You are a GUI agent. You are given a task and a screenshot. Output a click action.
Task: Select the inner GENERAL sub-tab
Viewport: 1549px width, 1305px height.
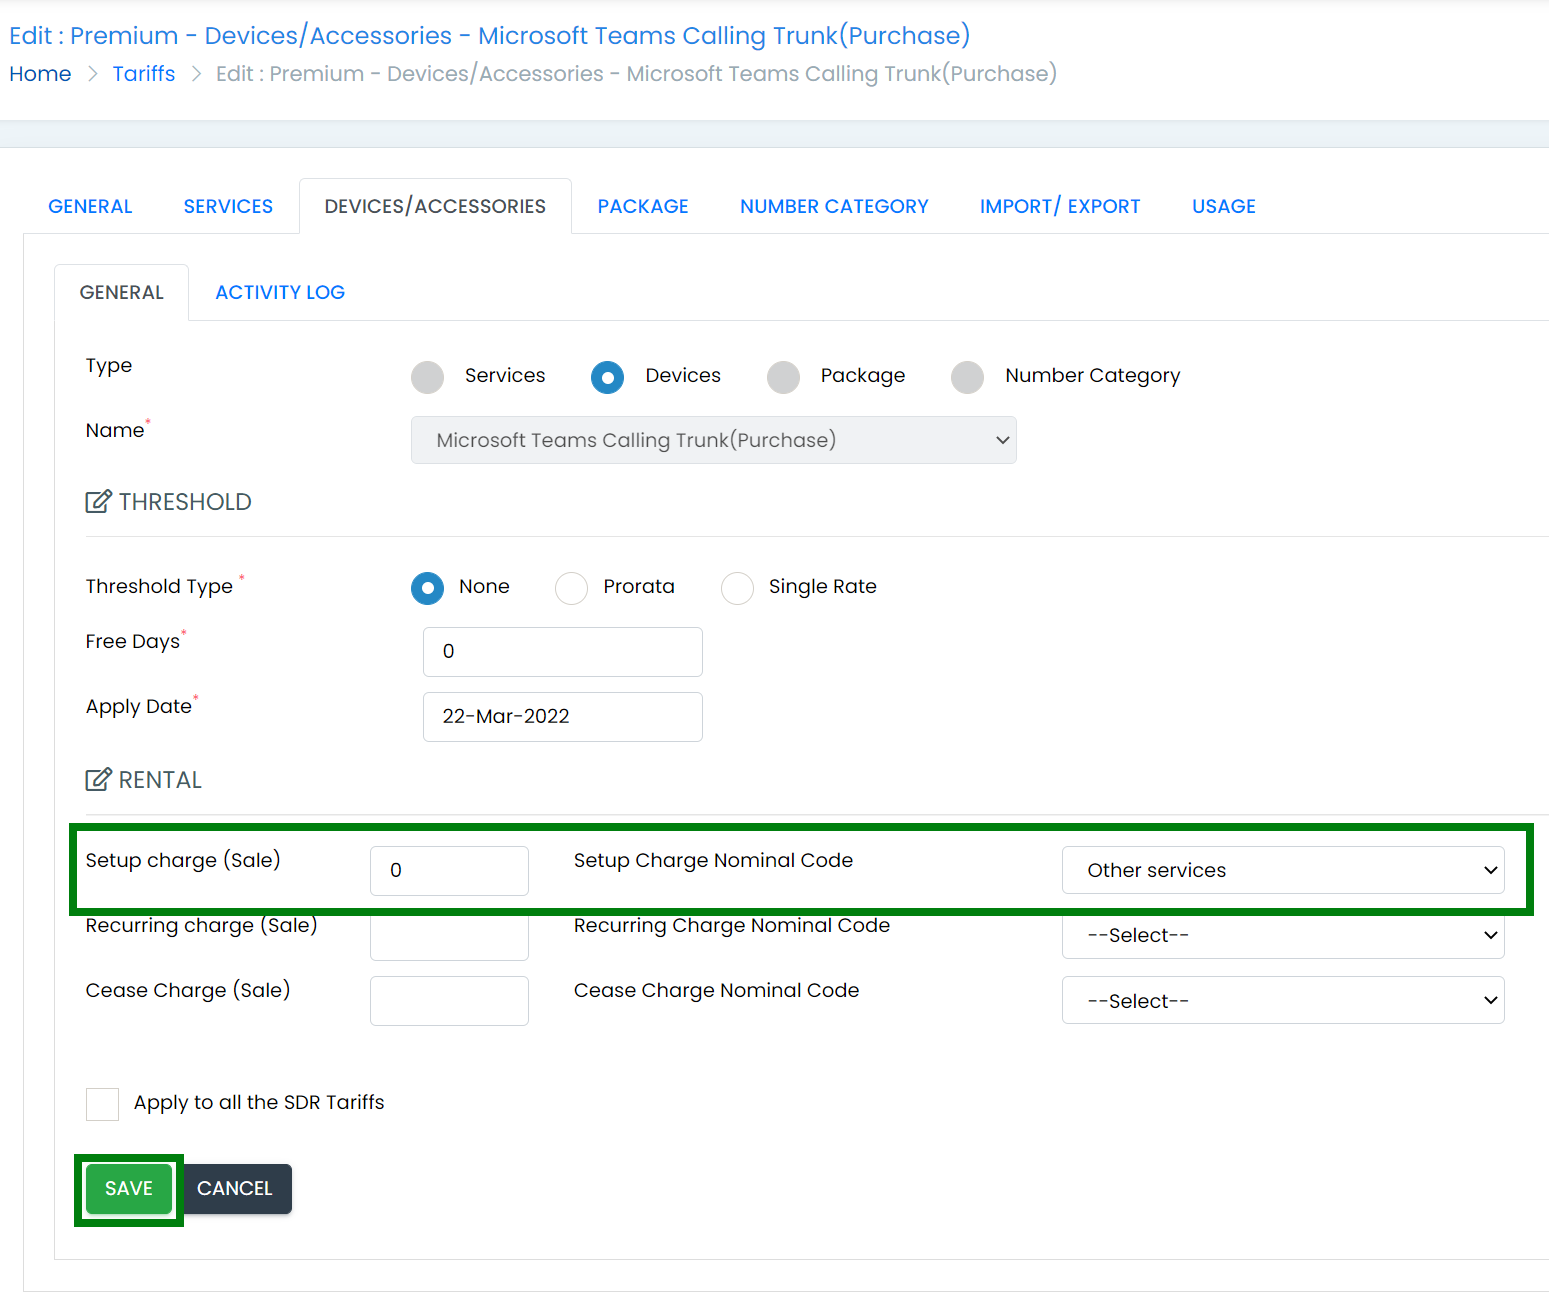coord(121,292)
